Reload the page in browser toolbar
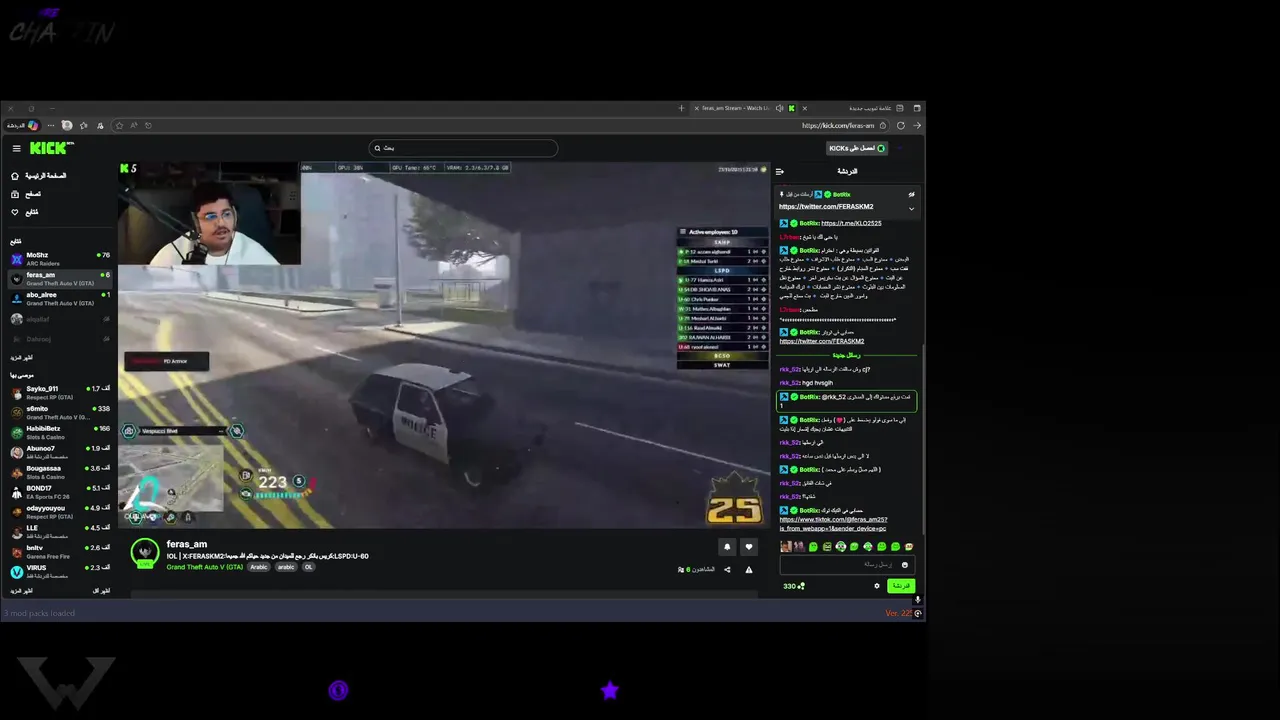The width and height of the screenshot is (1280, 720). click(x=901, y=126)
